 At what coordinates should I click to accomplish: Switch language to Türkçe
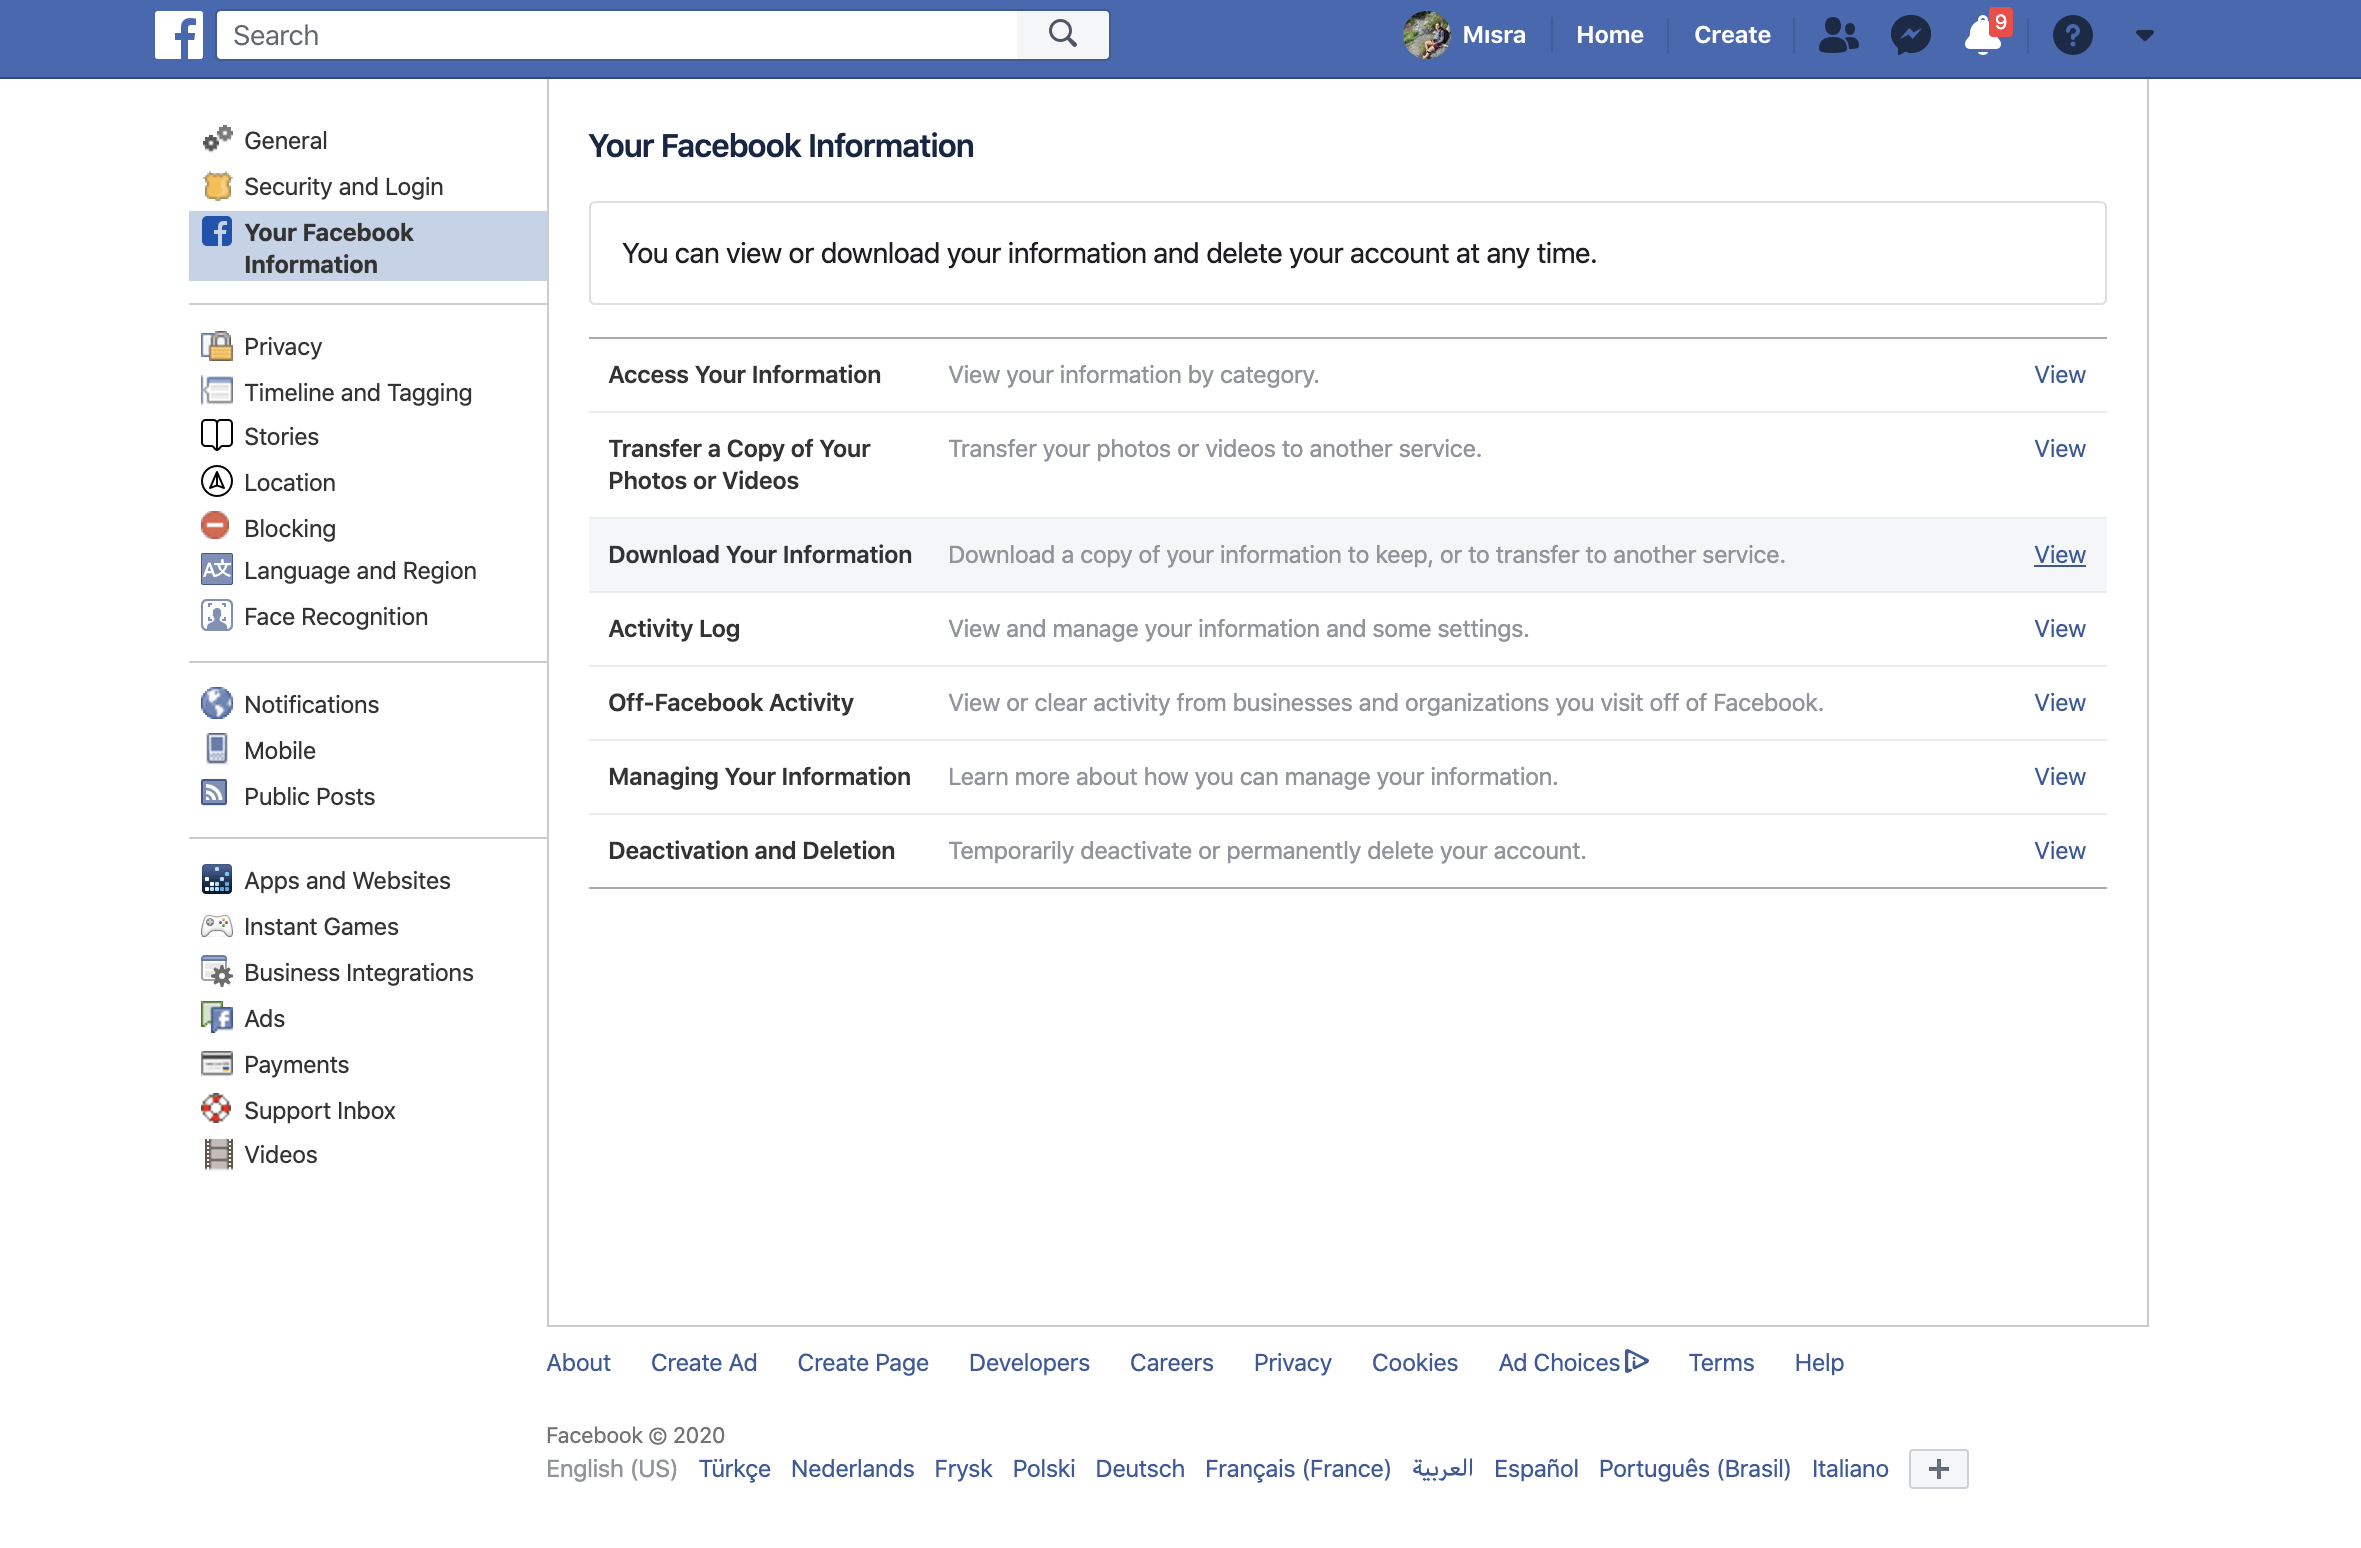(734, 1468)
